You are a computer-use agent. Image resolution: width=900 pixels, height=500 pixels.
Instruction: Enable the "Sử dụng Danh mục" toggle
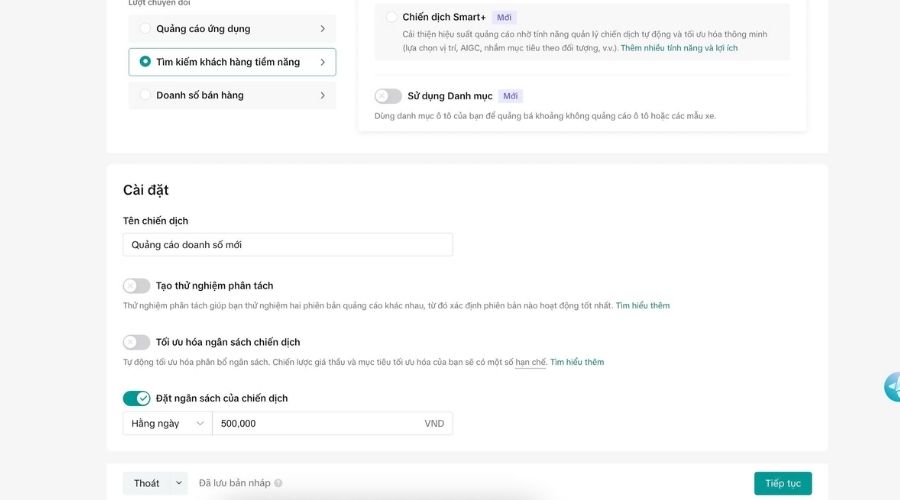click(388, 96)
